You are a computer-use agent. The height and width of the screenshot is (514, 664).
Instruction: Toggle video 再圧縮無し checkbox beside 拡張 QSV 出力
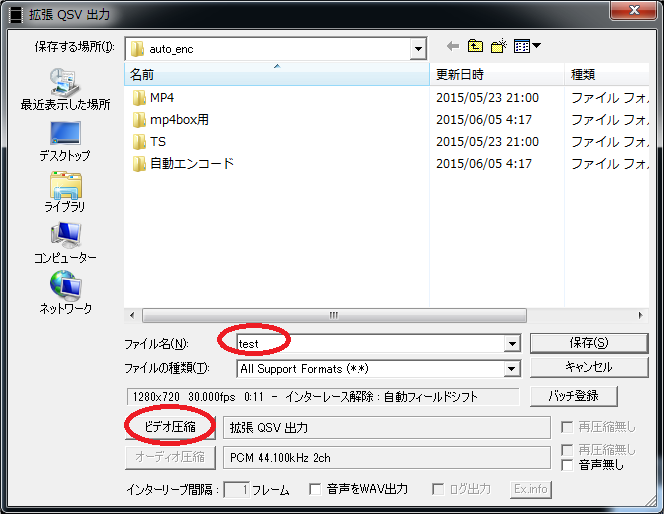[567, 427]
